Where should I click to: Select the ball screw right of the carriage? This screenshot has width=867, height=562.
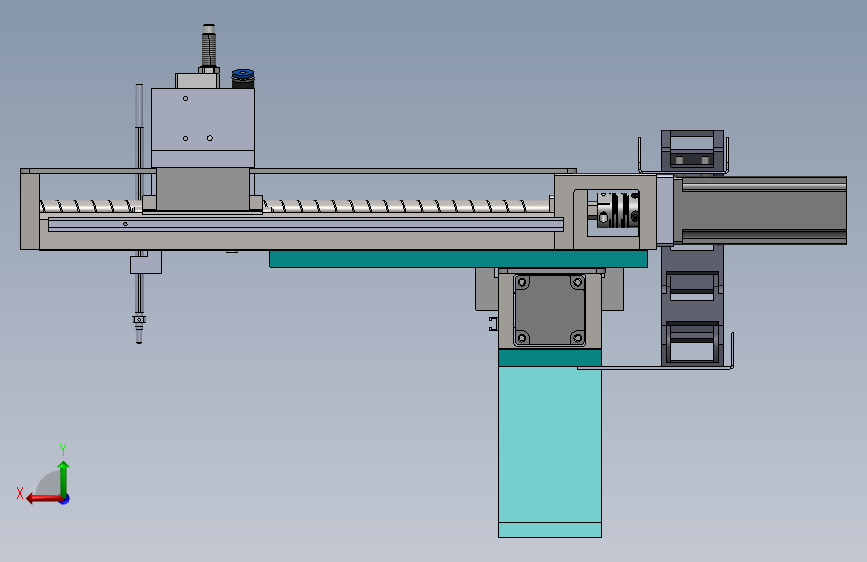point(407,206)
